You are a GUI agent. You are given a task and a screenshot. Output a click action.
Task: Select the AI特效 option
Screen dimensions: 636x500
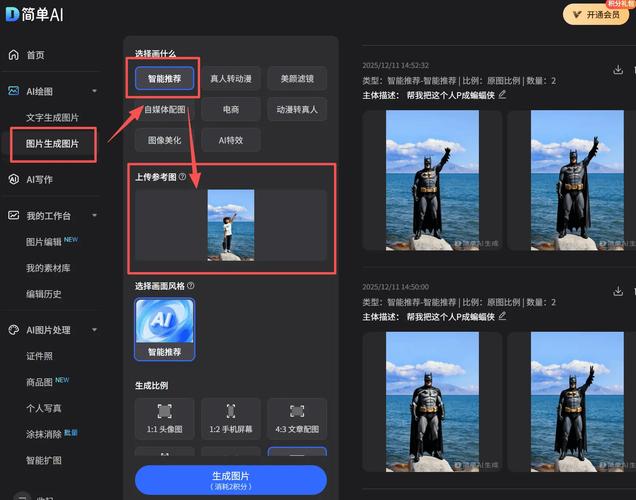pos(231,140)
